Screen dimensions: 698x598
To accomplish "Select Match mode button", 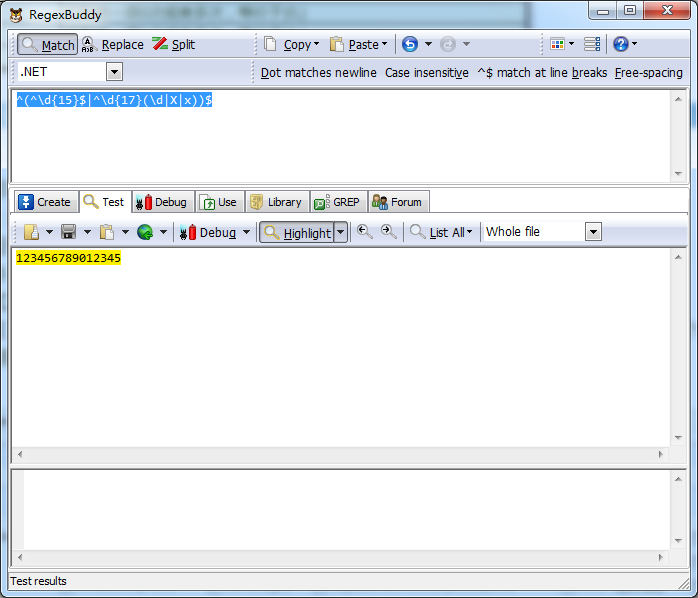I will (48, 45).
